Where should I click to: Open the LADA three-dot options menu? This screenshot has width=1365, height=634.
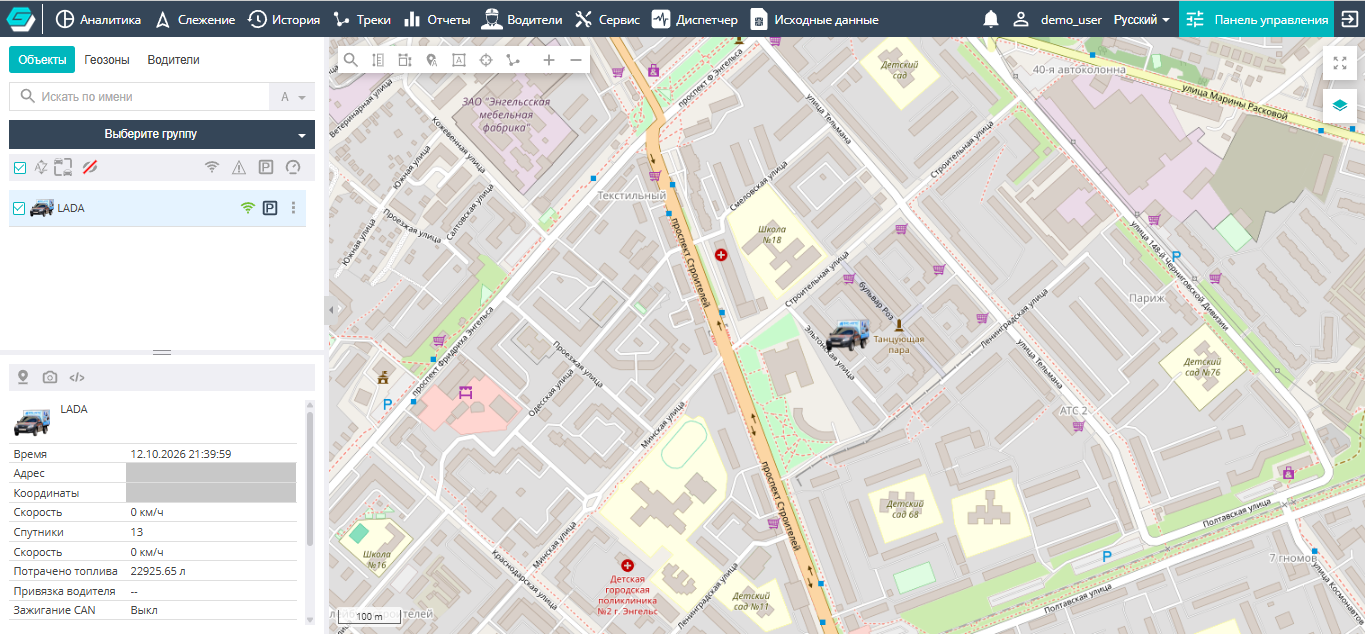(x=293, y=208)
